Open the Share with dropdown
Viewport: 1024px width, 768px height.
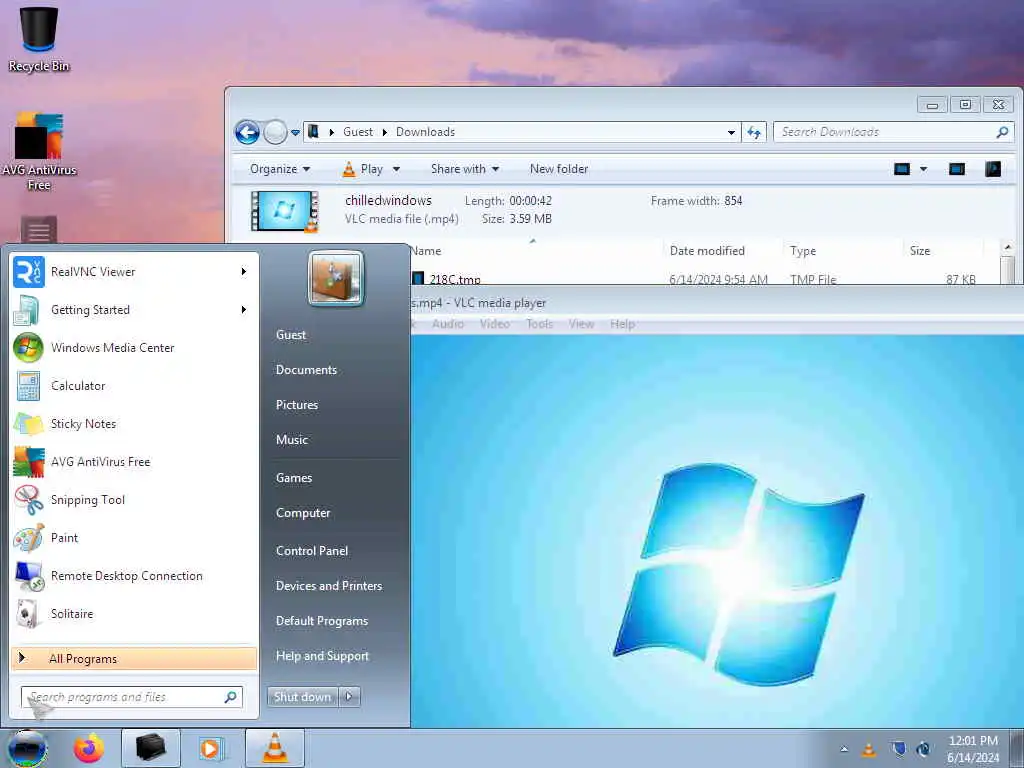pos(465,169)
